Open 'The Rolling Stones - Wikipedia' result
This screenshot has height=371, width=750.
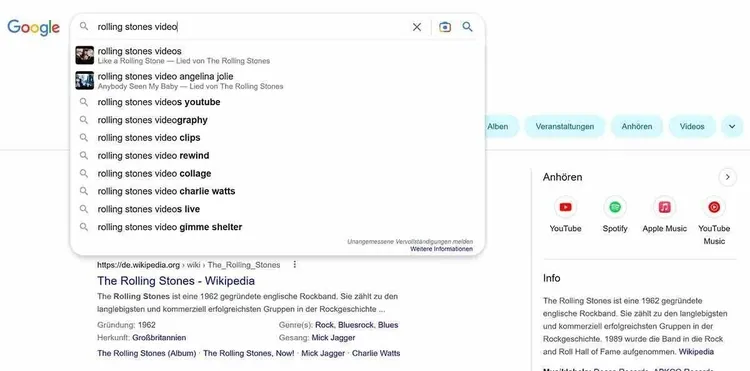176,281
